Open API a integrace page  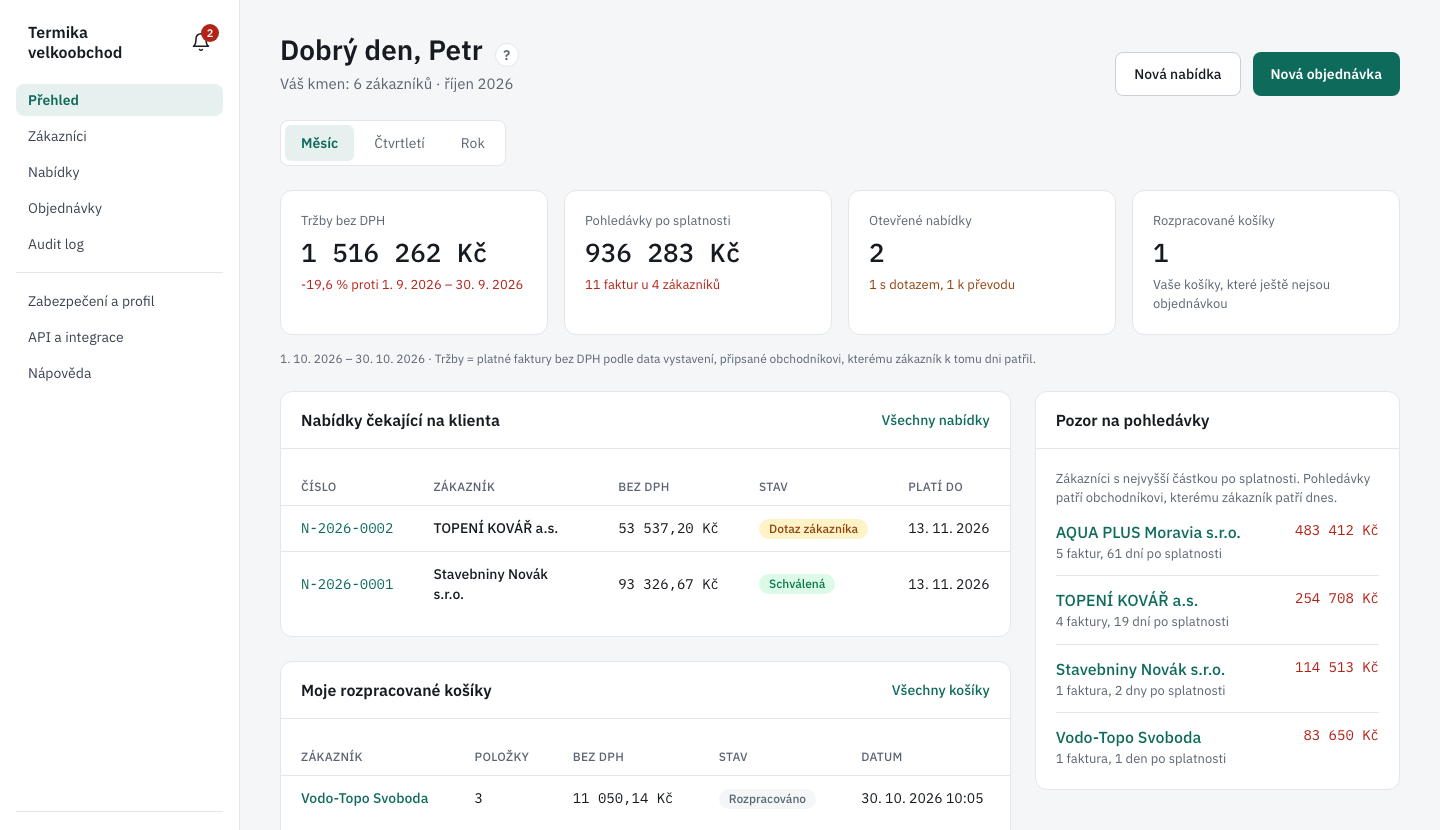119,337
